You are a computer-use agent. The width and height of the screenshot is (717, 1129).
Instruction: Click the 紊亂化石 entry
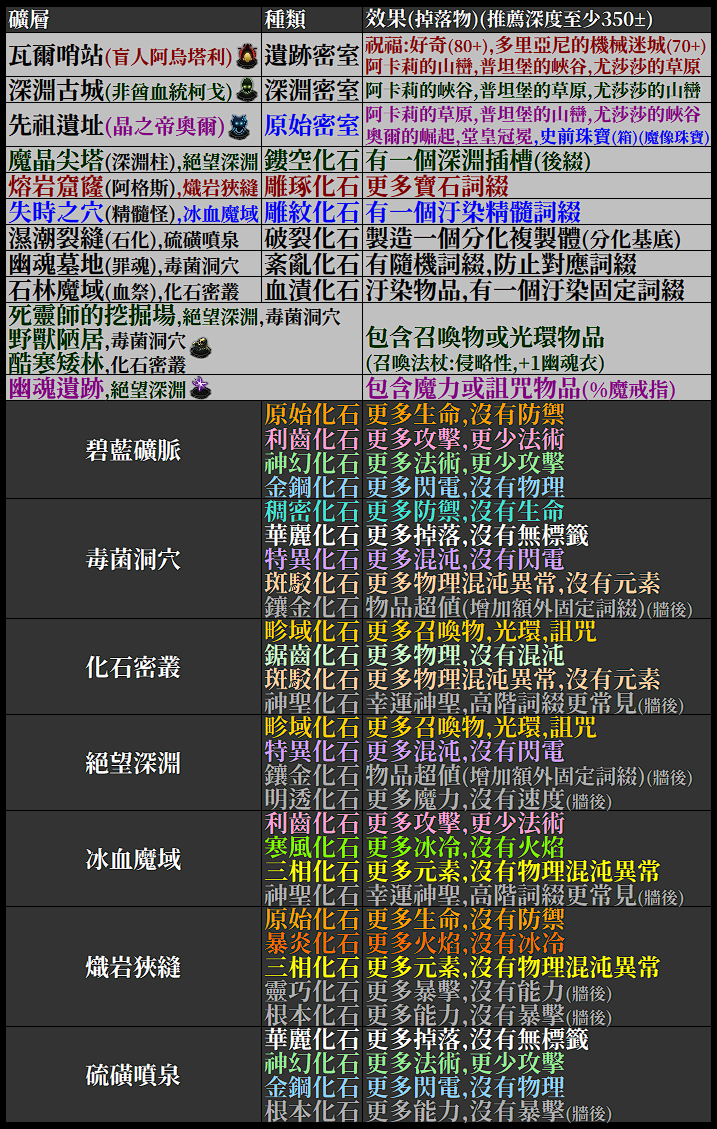coord(311,264)
